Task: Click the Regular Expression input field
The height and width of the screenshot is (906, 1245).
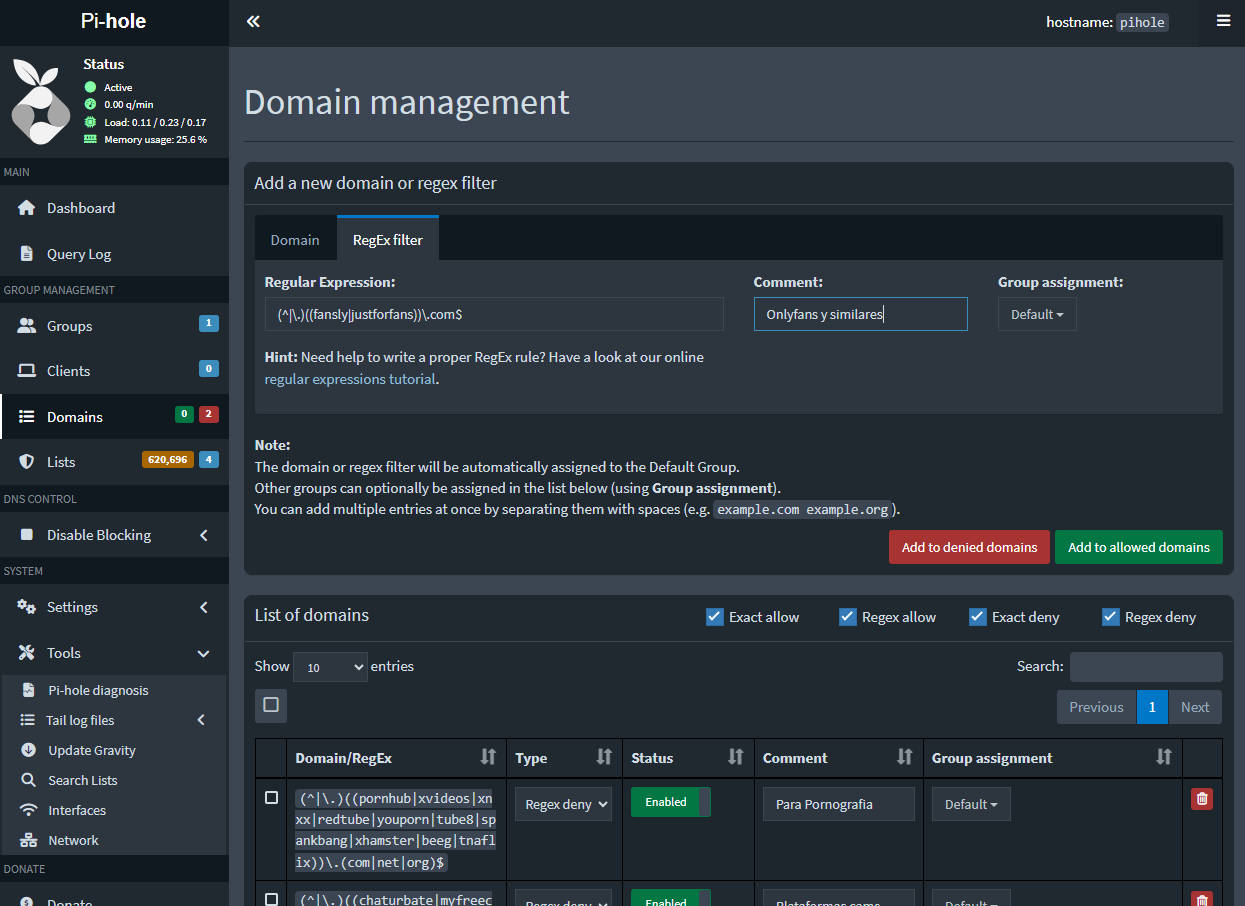Action: pyautogui.click(x=494, y=314)
